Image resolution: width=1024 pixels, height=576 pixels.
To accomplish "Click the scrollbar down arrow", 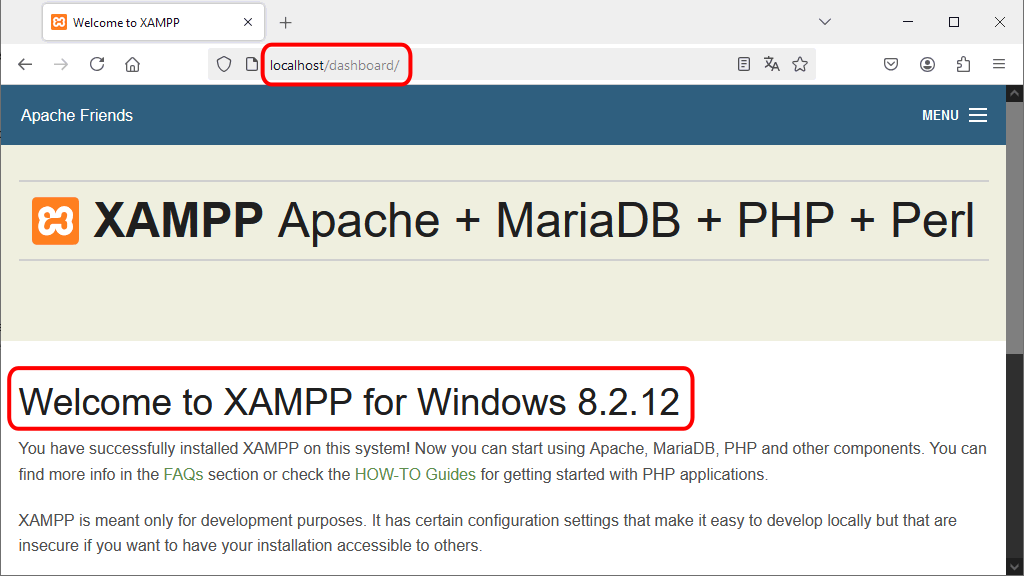I will (1014, 566).
